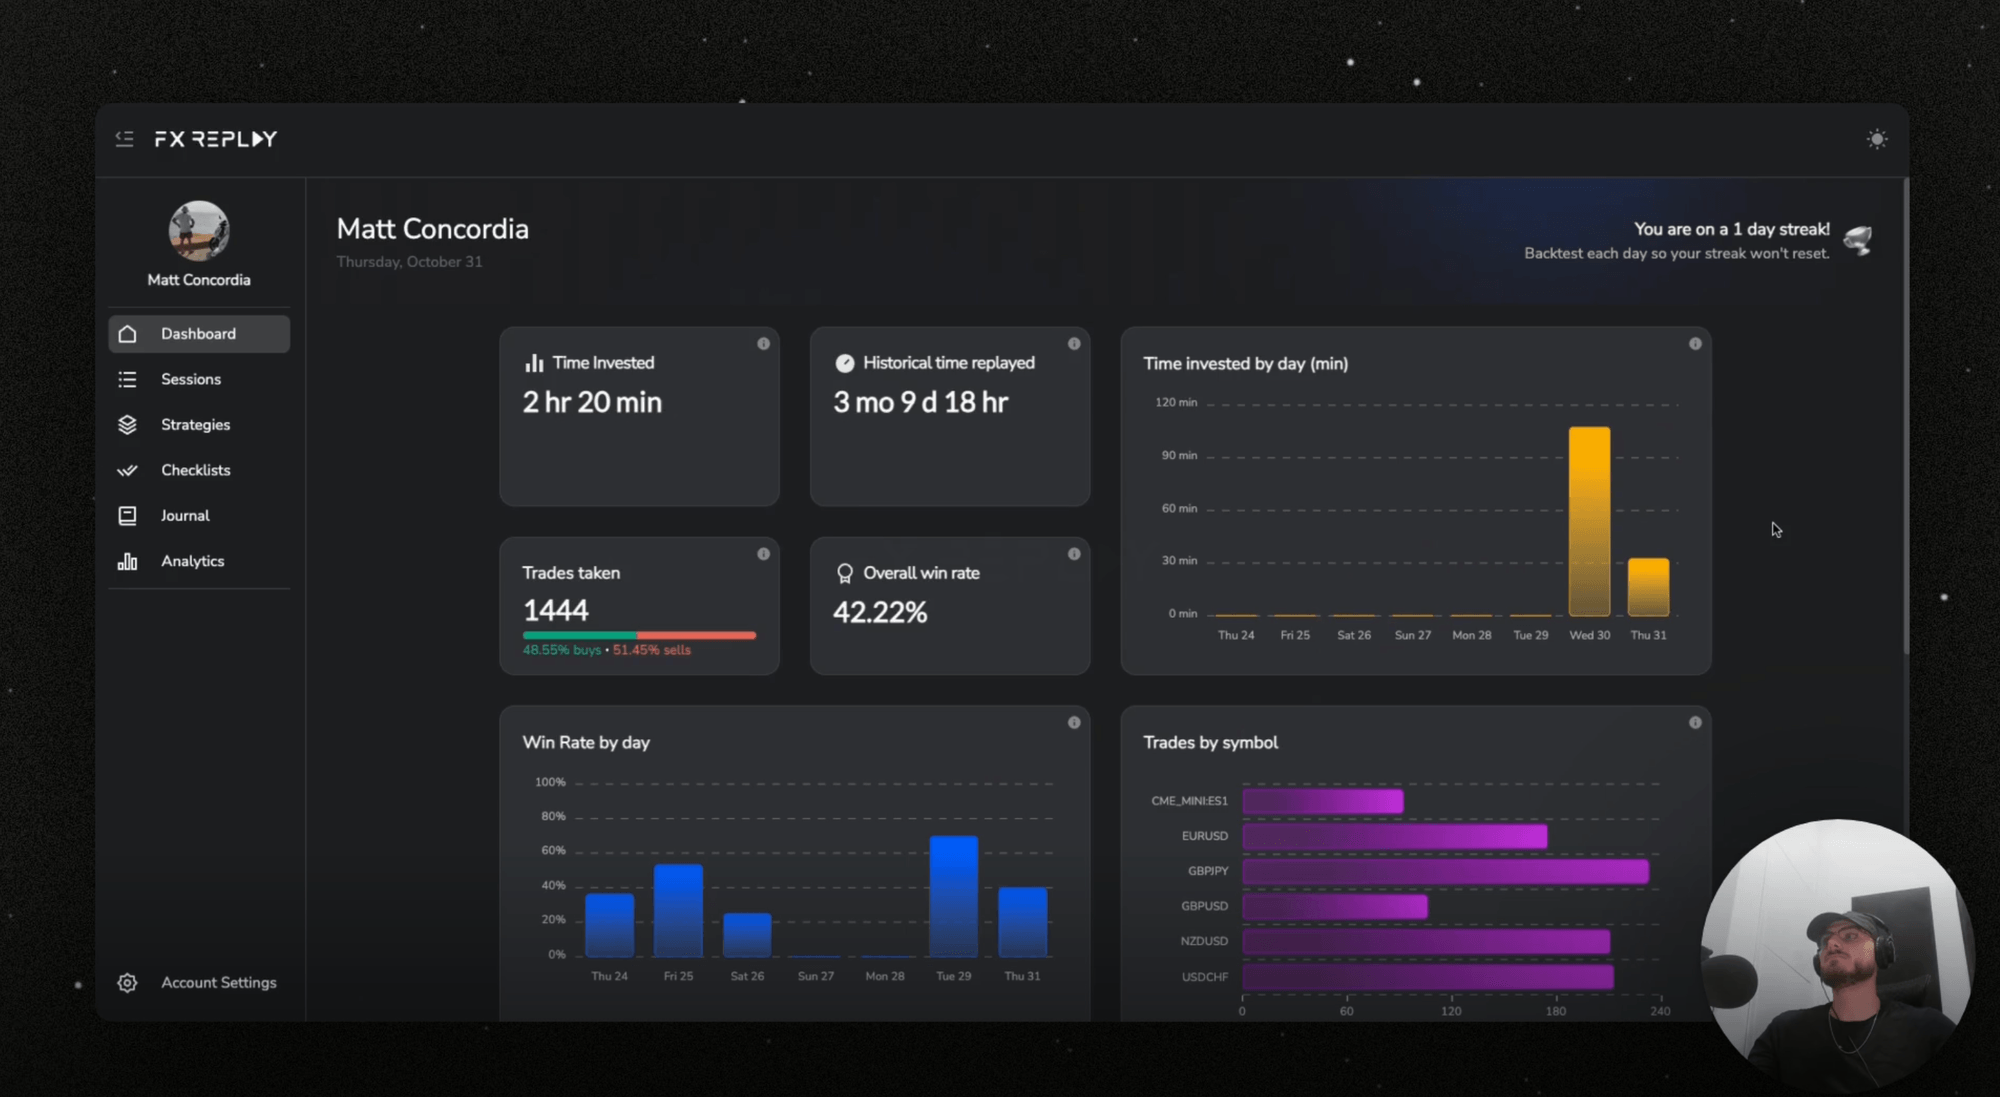Open the Journal page
The width and height of the screenshot is (2000, 1097).
tap(185, 516)
